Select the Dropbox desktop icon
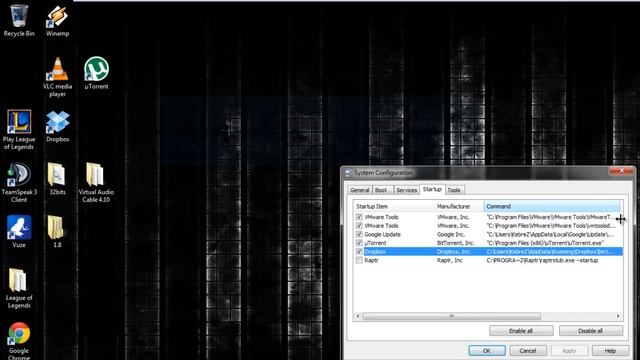The height and width of the screenshot is (360, 640). click(x=57, y=127)
